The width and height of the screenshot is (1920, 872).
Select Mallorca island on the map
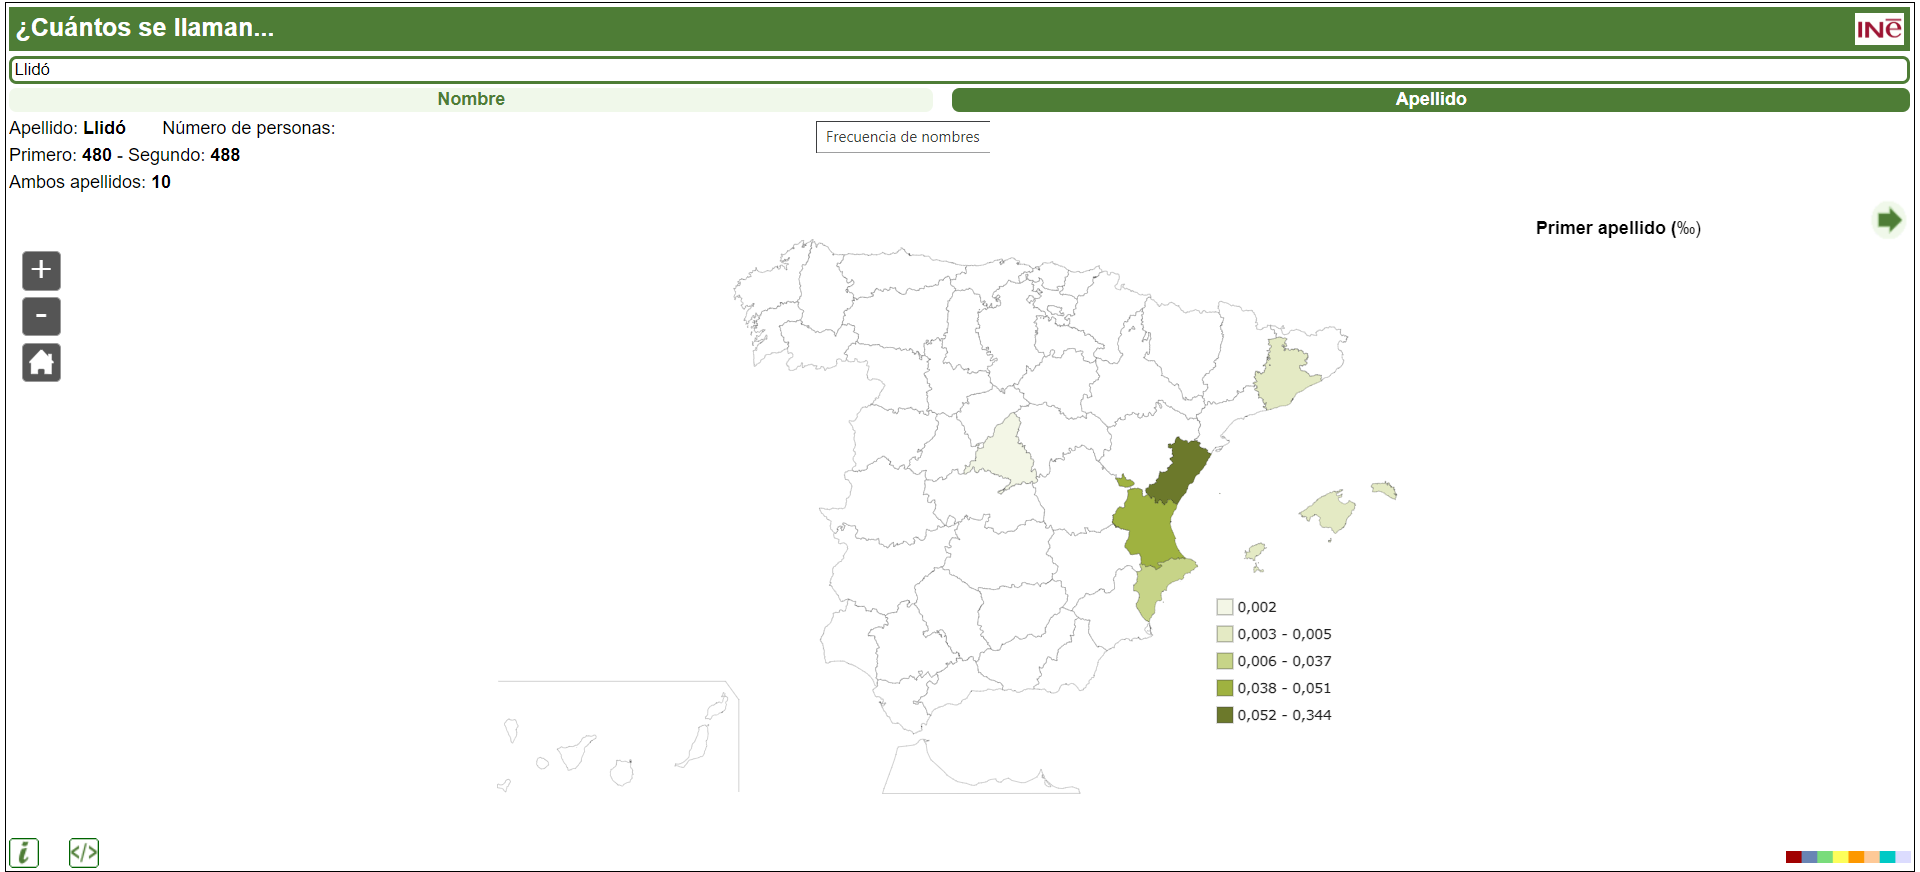coord(1331,511)
